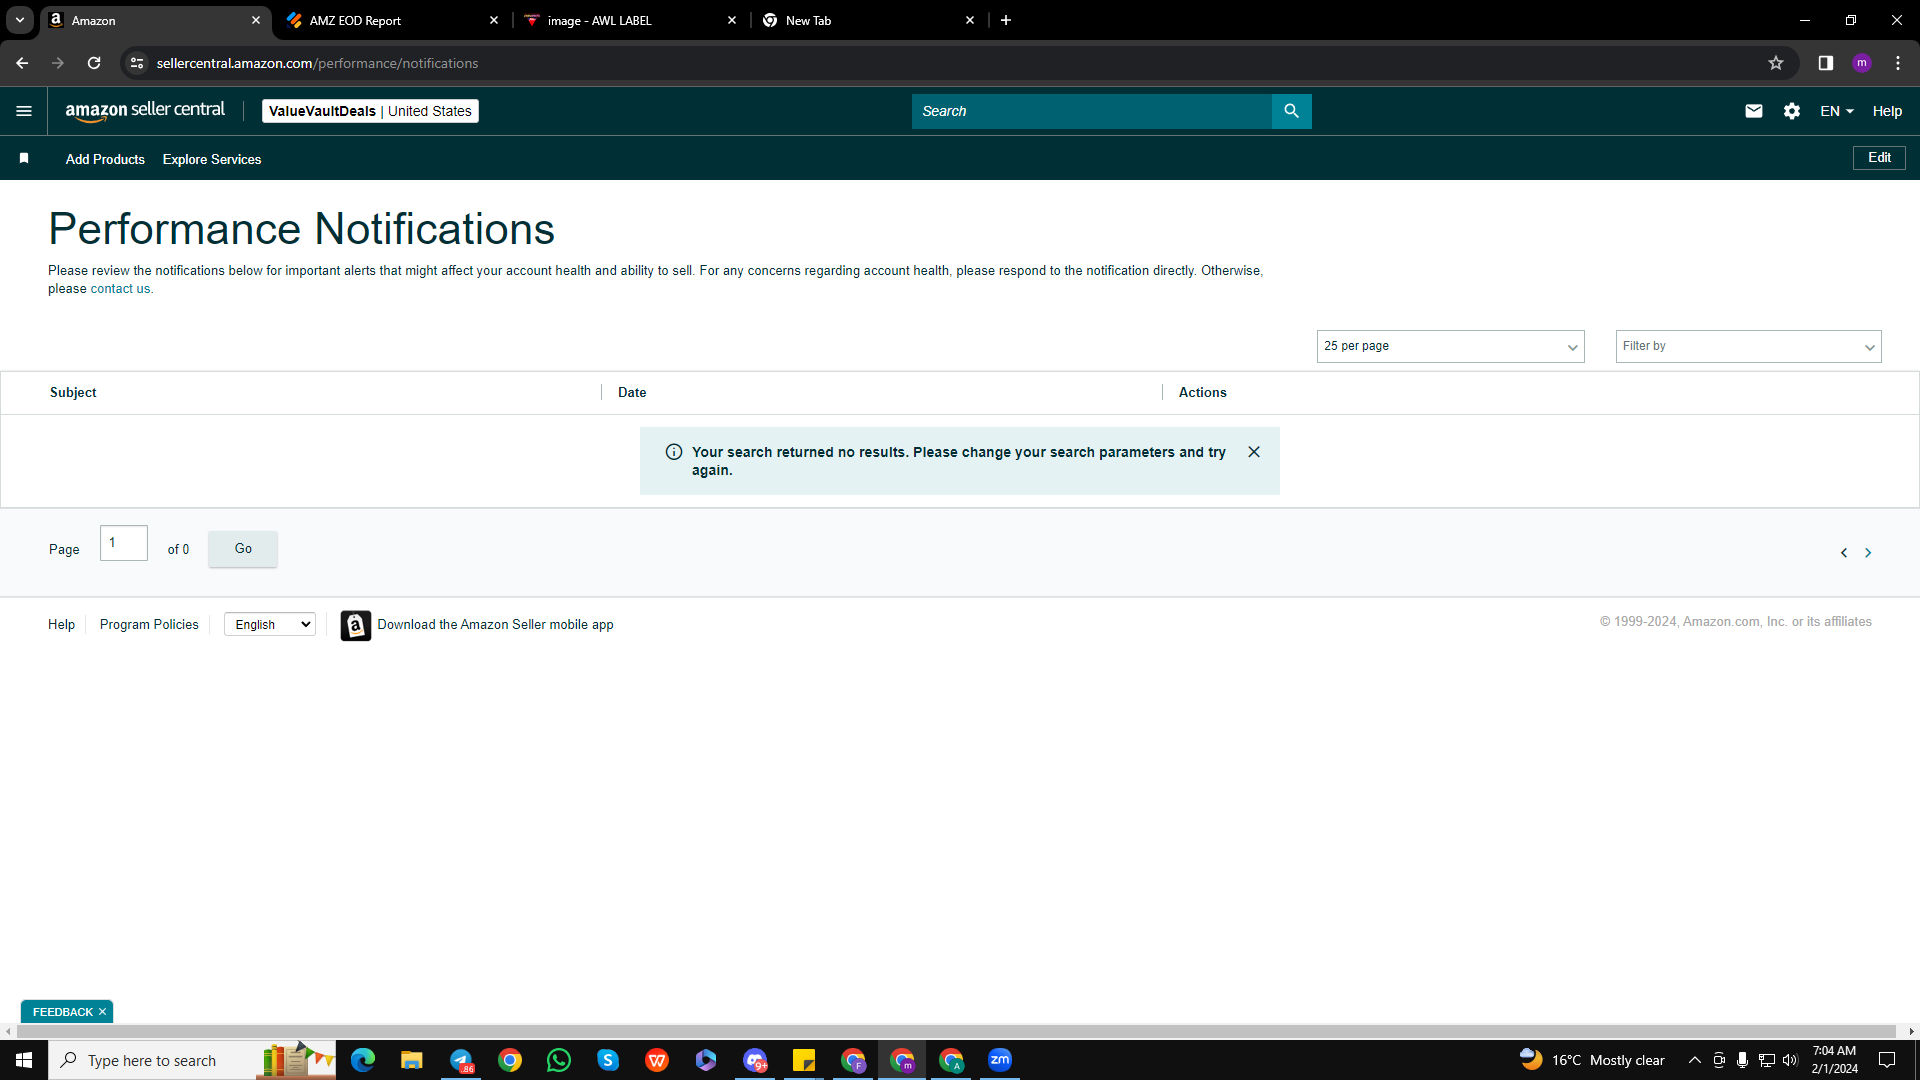Click the bookmark flag icon
The height and width of the screenshot is (1080, 1920).
[24, 159]
